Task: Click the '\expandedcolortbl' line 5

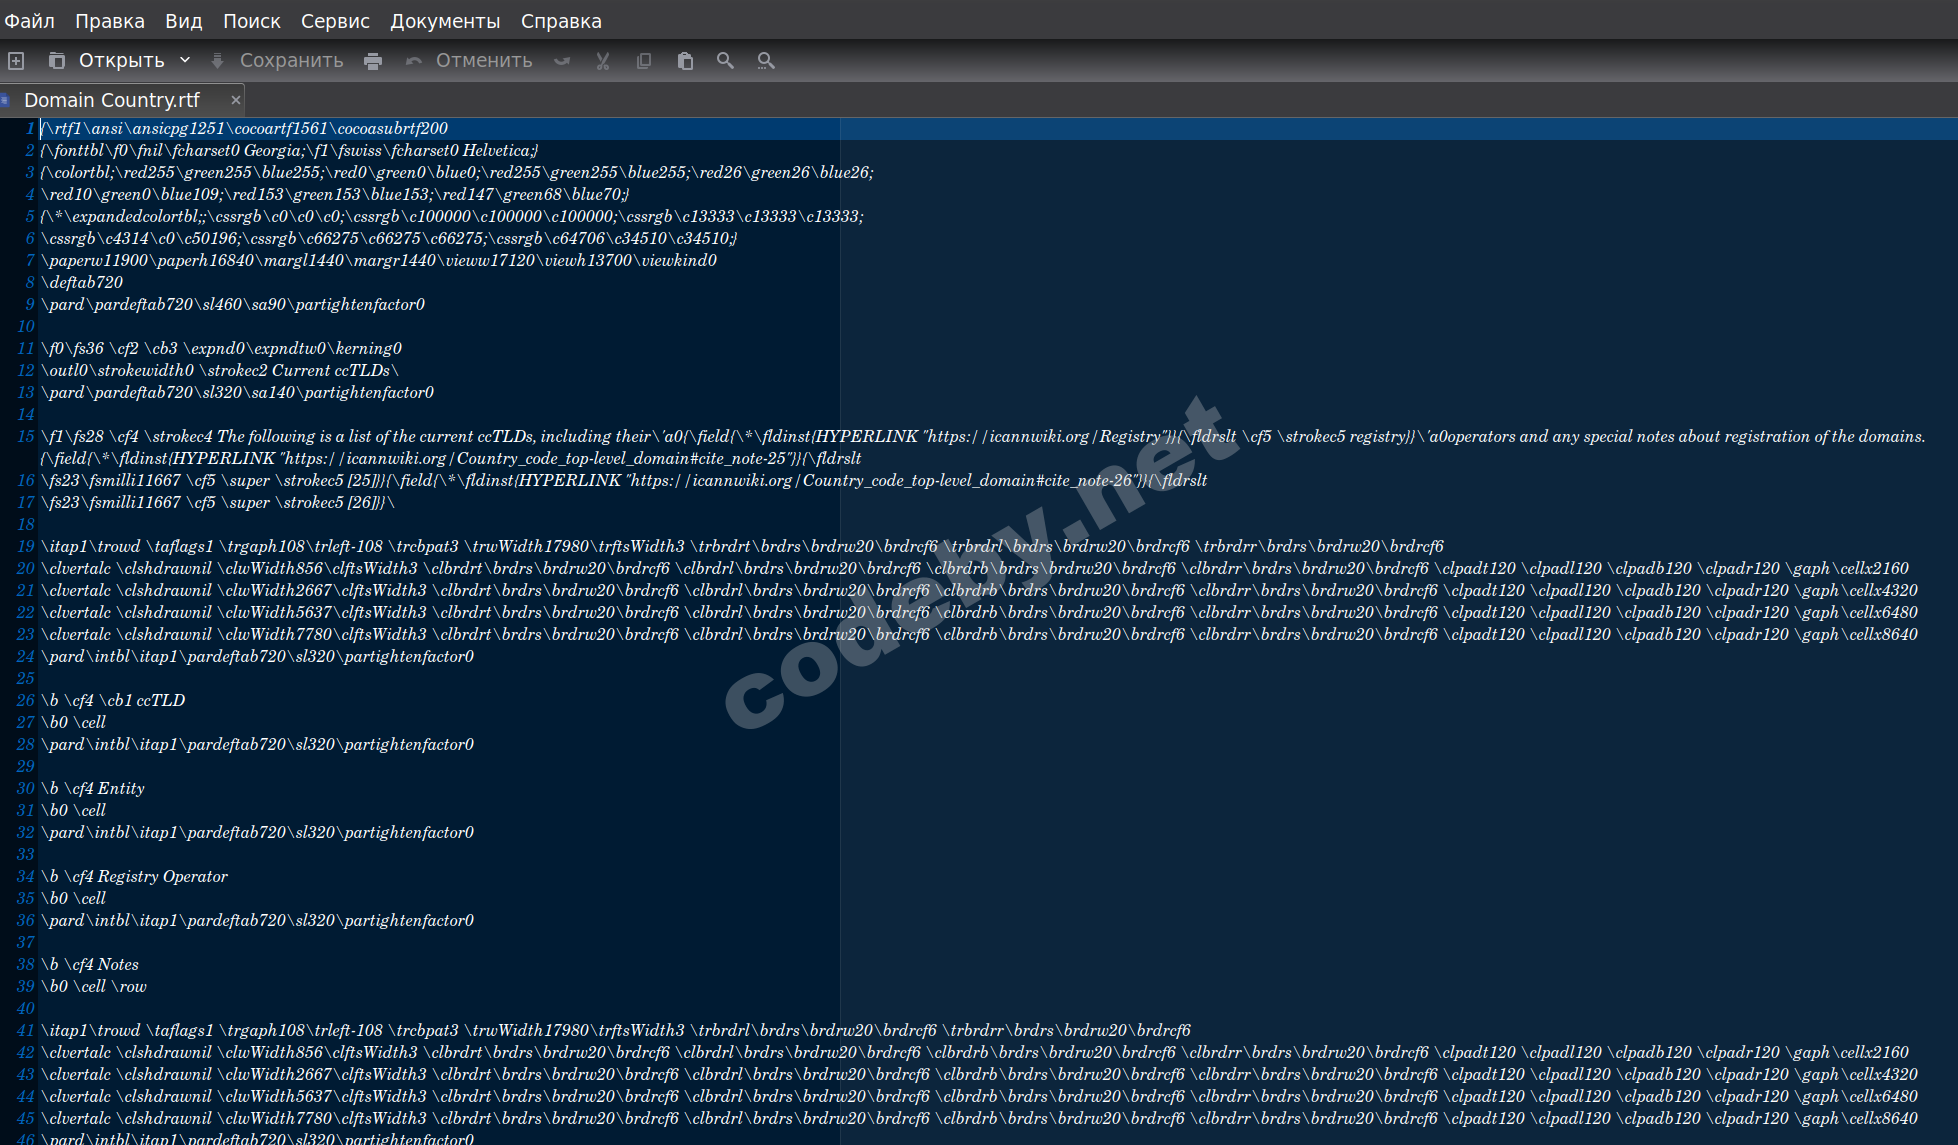Action: pos(452,216)
